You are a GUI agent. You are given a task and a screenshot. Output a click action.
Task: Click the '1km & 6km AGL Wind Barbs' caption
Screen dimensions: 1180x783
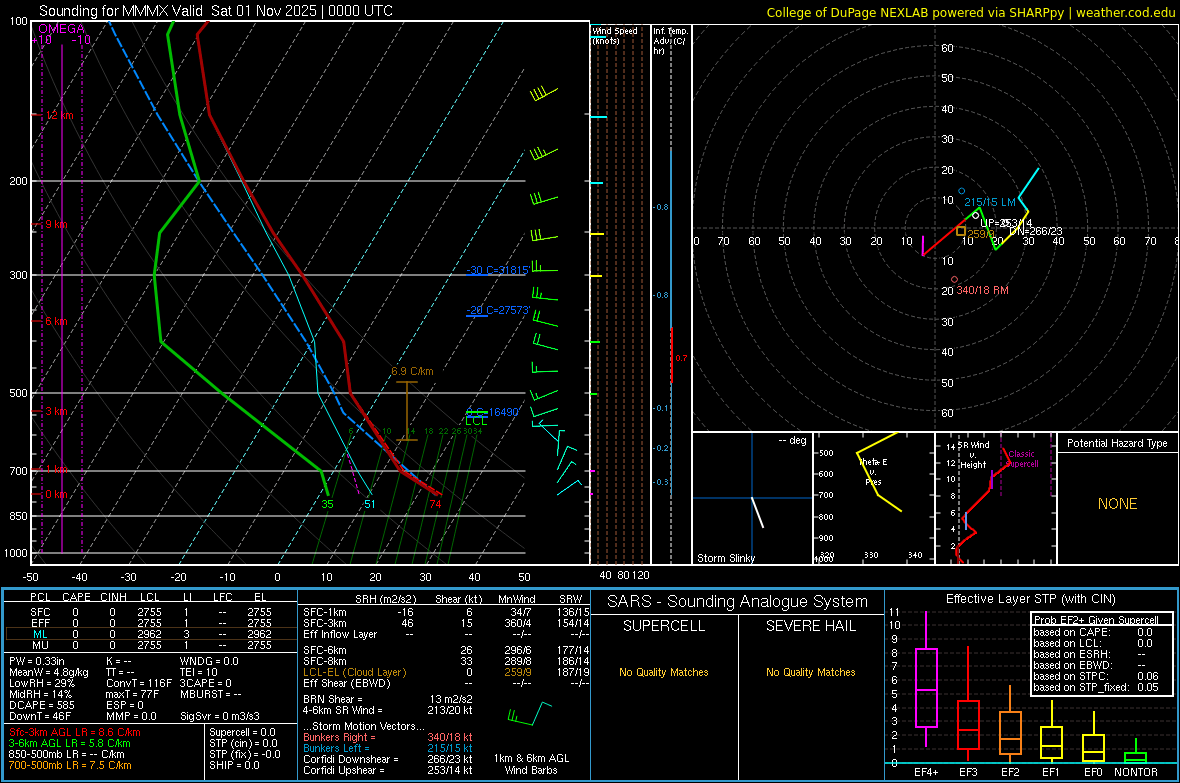pos(531,764)
